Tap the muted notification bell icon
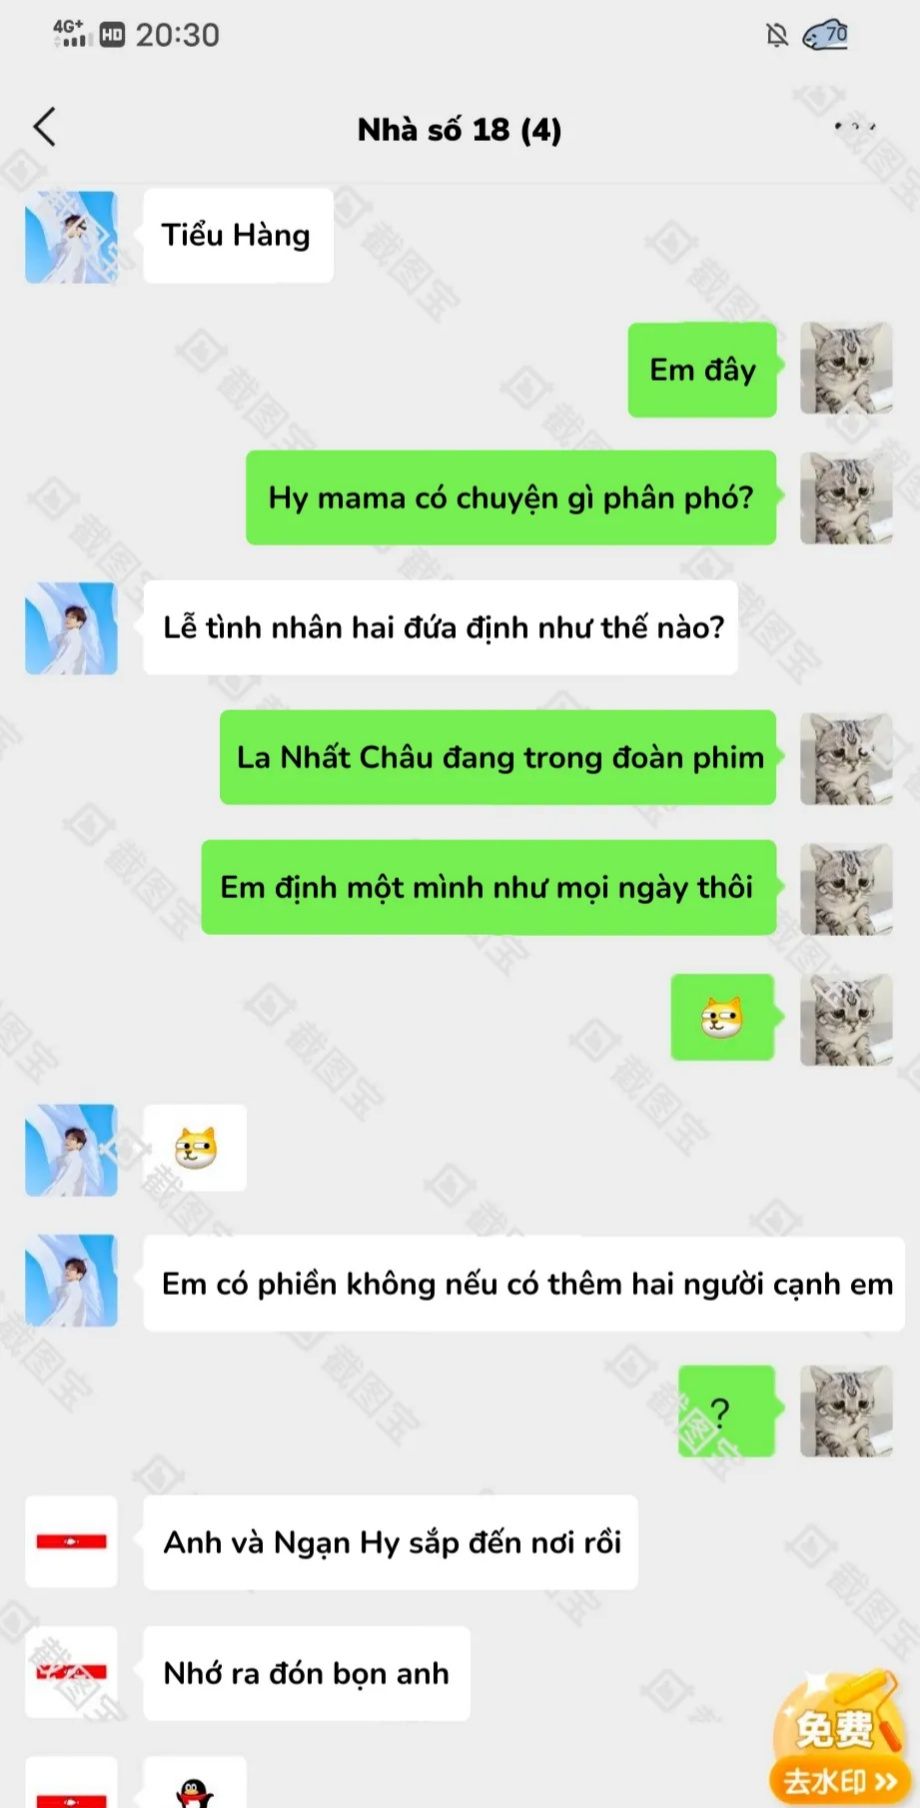 [776, 36]
